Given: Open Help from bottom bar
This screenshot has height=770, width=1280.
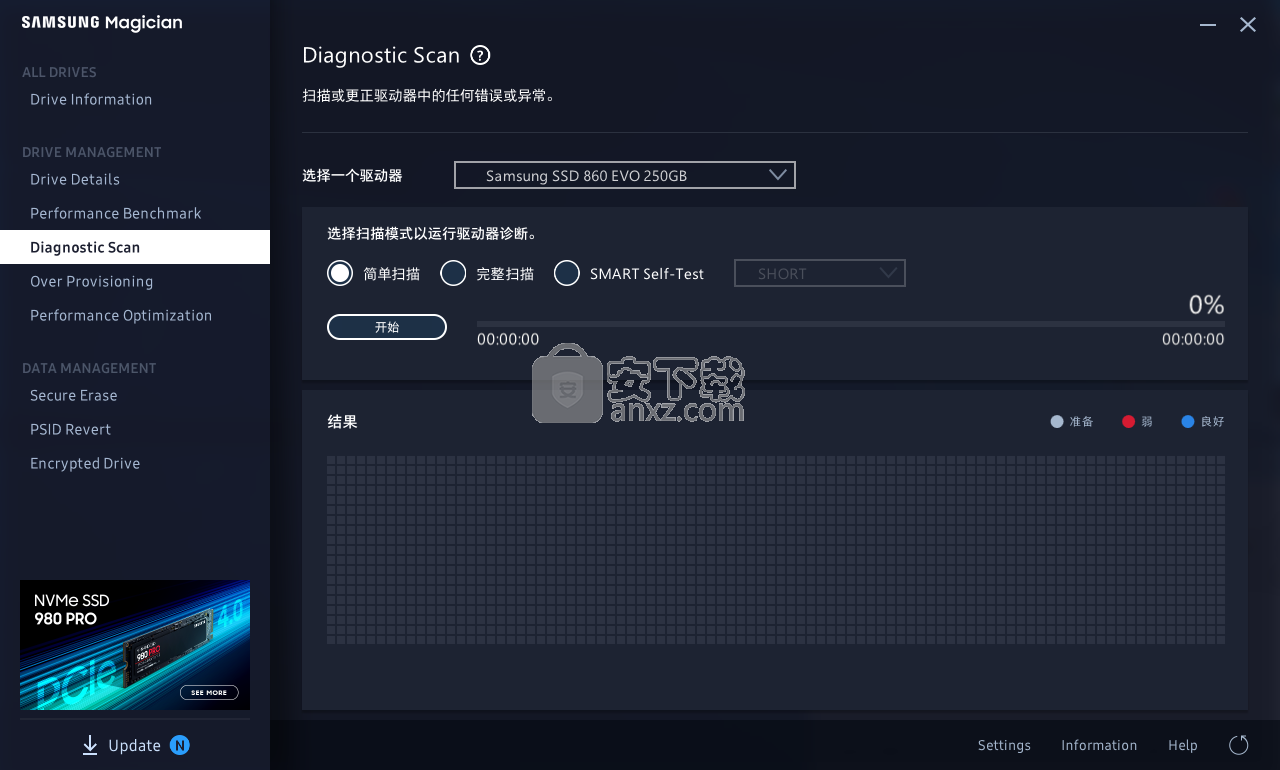Looking at the screenshot, I should coord(1183,745).
